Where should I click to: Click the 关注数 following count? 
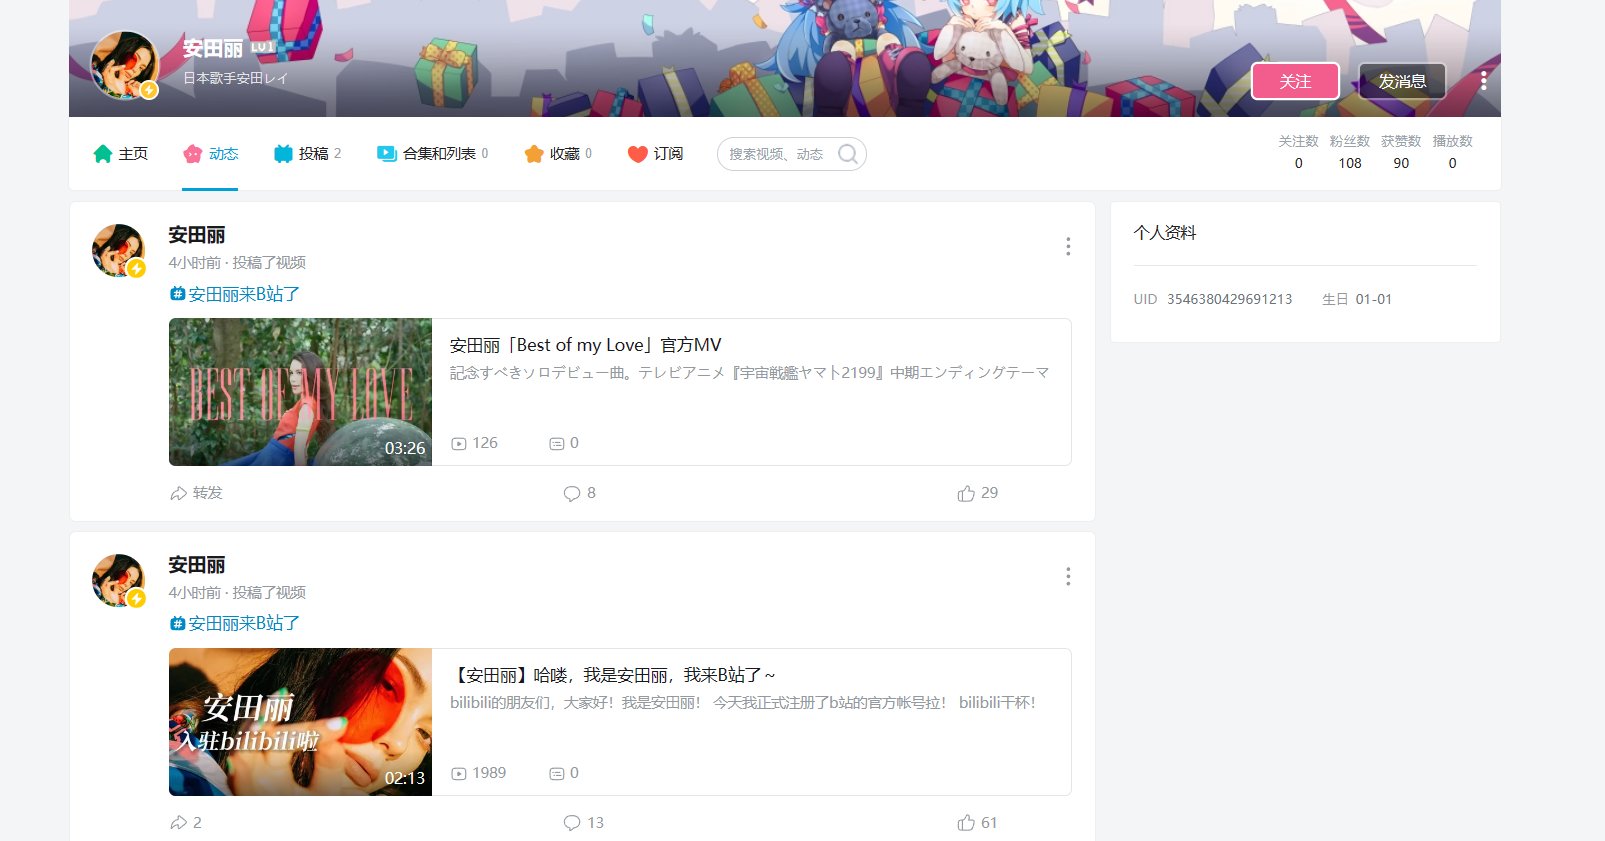tap(1298, 152)
